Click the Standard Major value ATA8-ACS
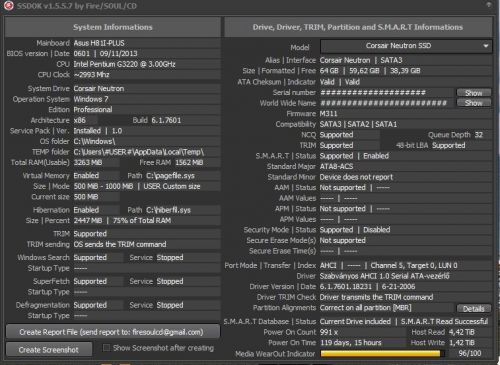500x365 pixels. click(336, 166)
